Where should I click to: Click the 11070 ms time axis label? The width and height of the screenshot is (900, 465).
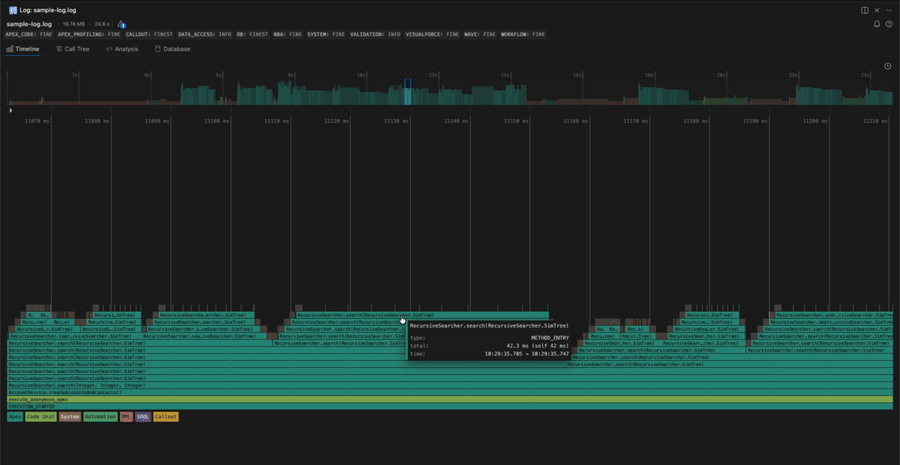(38, 121)
